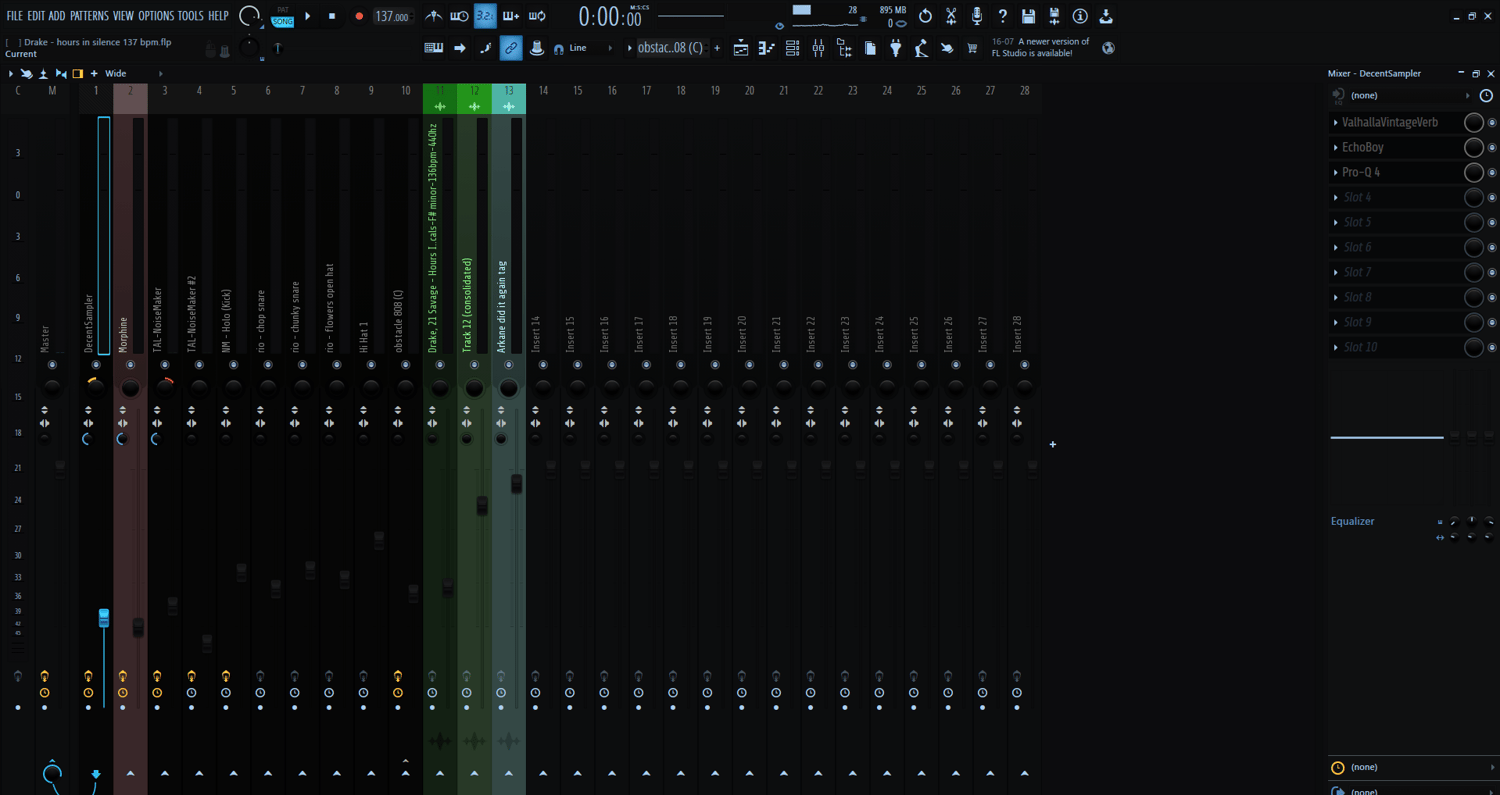This screenshot has width=1500, height=795.
Task: Expand the ValhallaVintageVerb slot menu arrow
Action: (x=1336, y=122)
